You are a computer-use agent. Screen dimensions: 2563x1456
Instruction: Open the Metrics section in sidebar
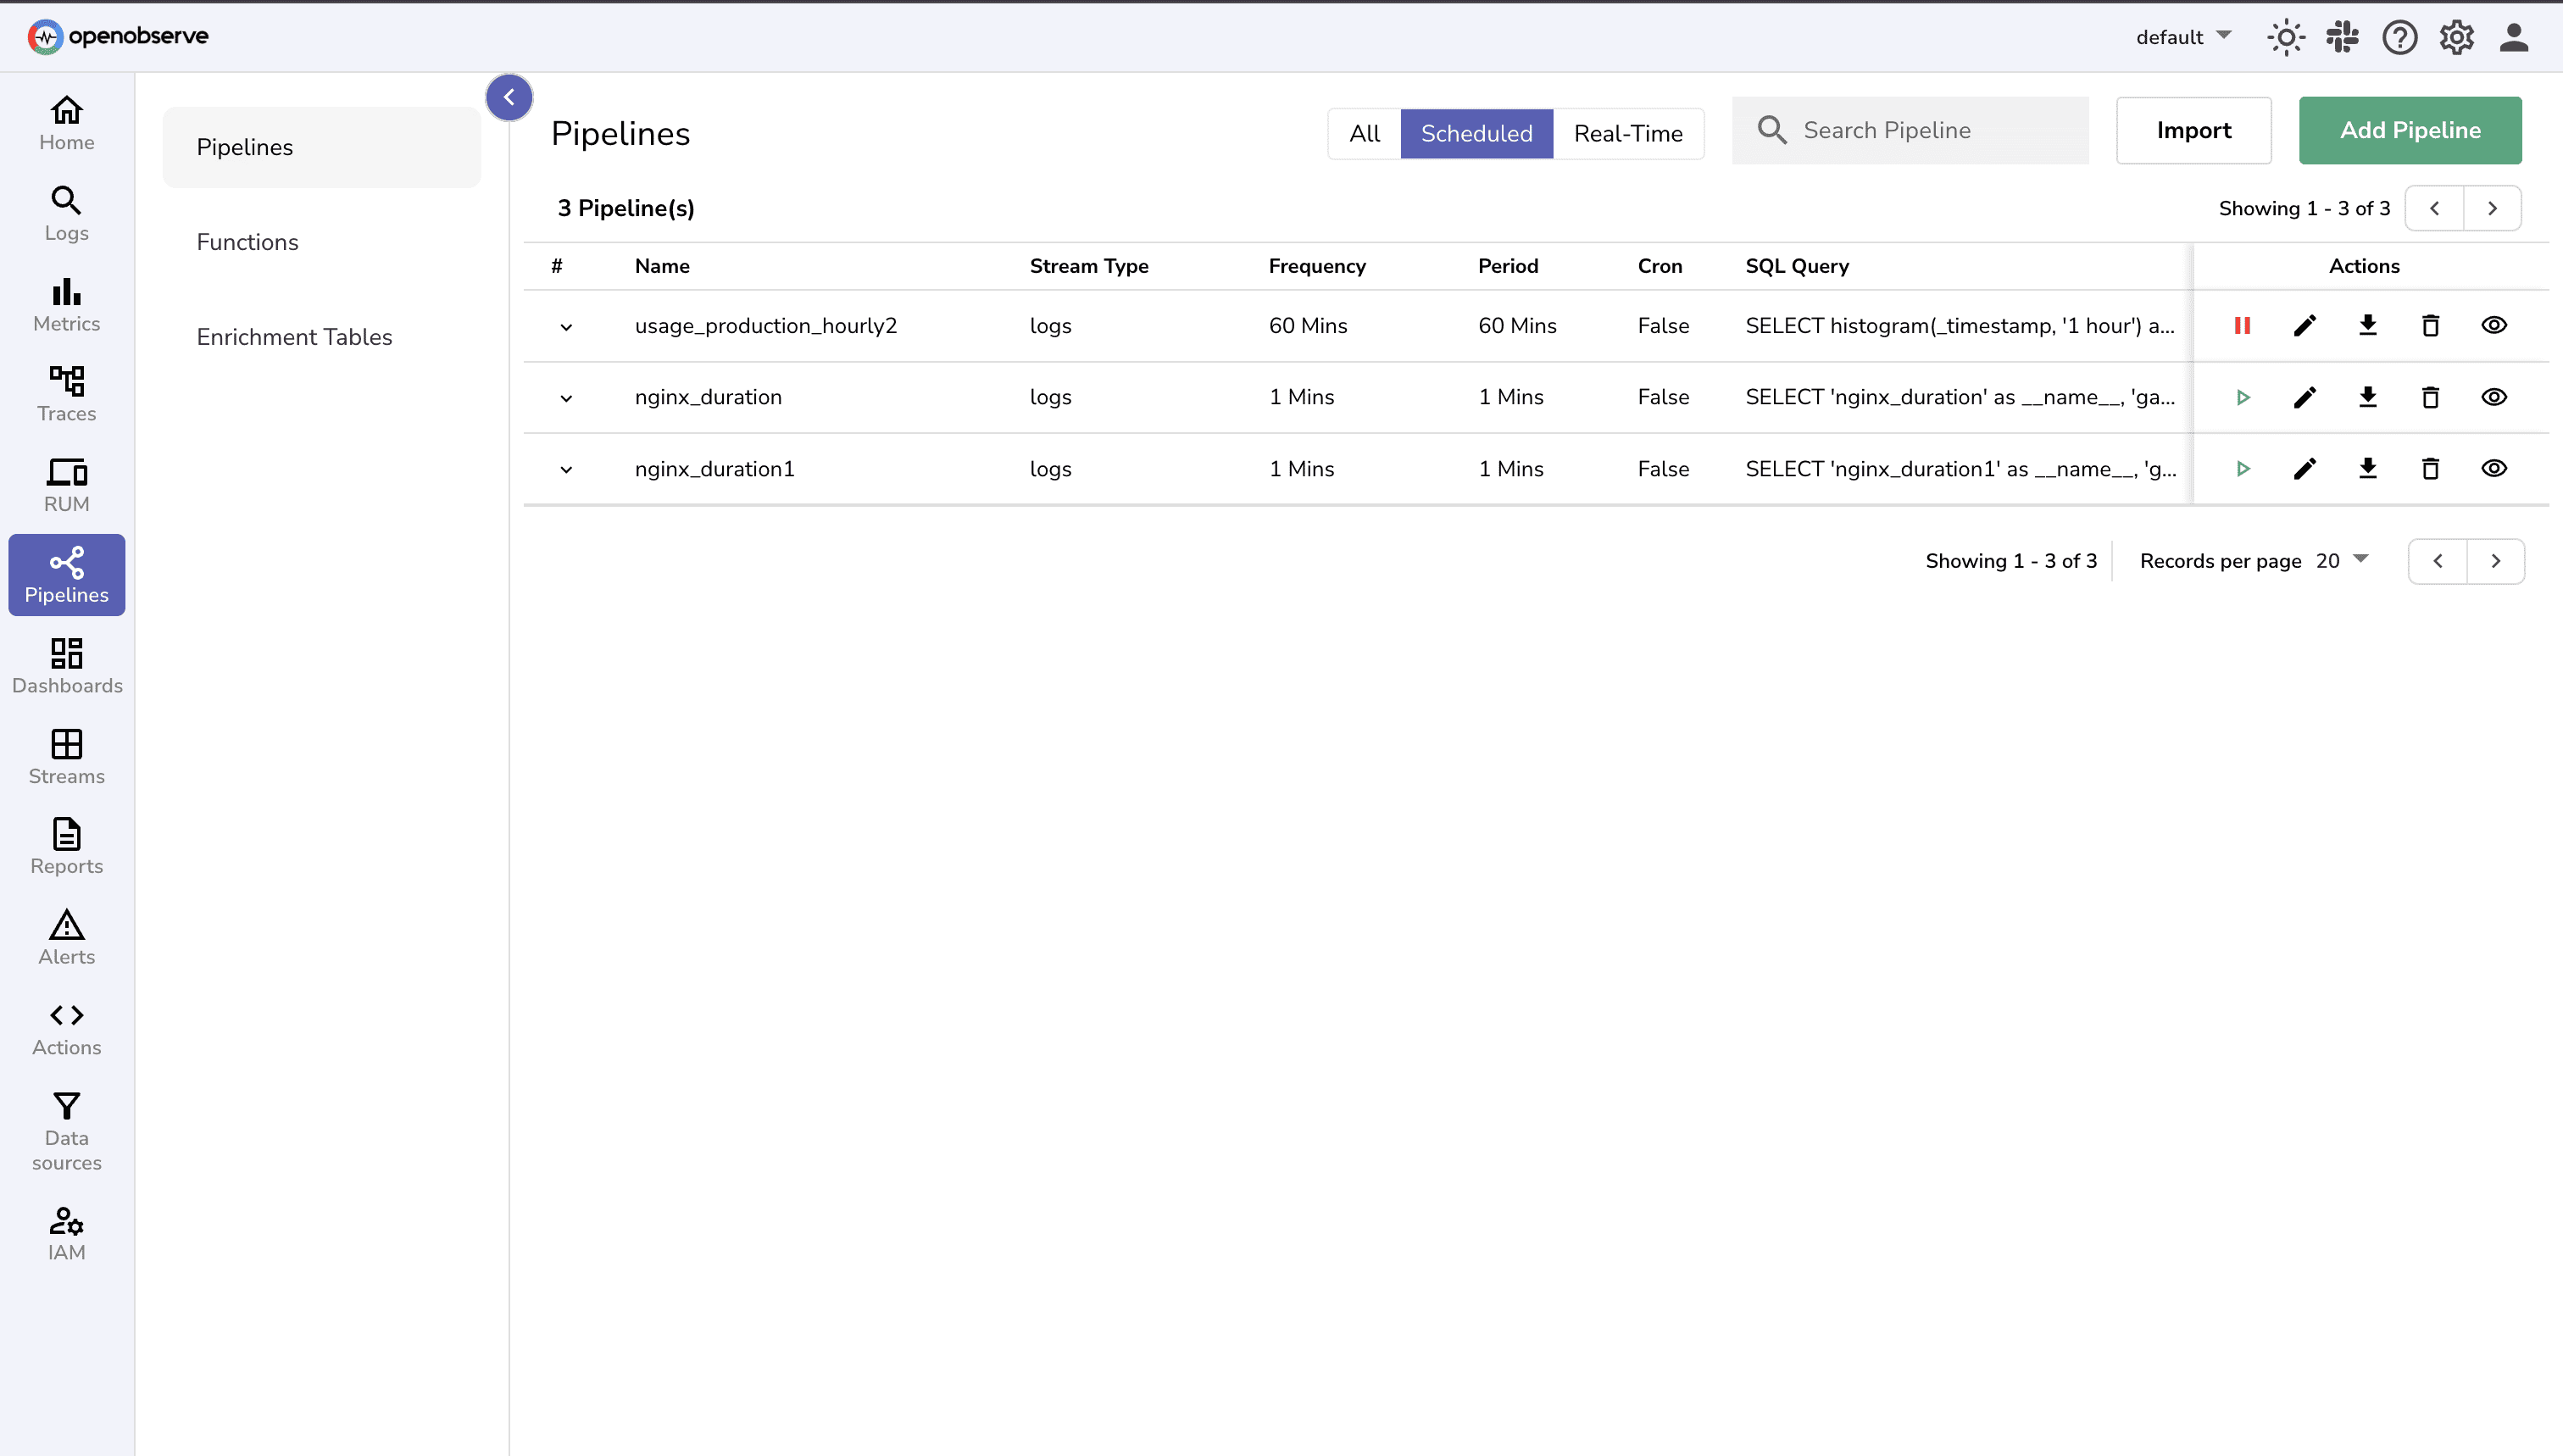tap(66, 304)
